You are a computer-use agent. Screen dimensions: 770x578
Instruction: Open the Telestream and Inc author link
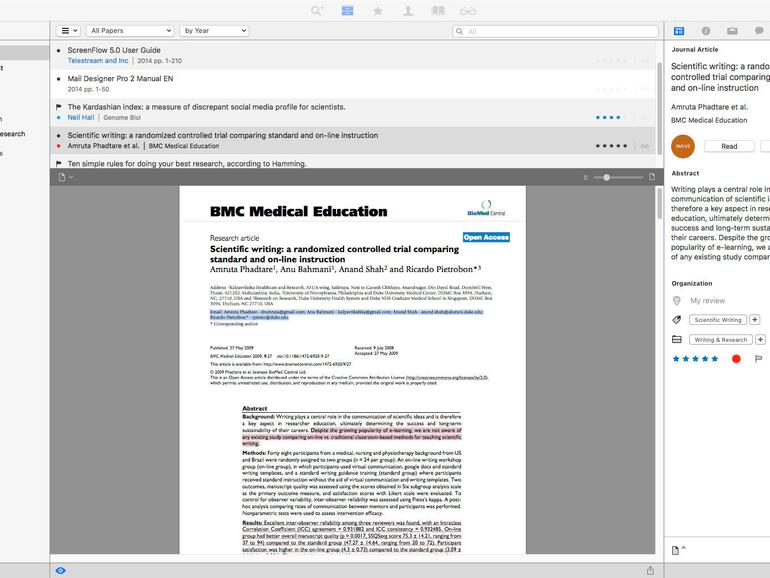[x=98, y=61]
